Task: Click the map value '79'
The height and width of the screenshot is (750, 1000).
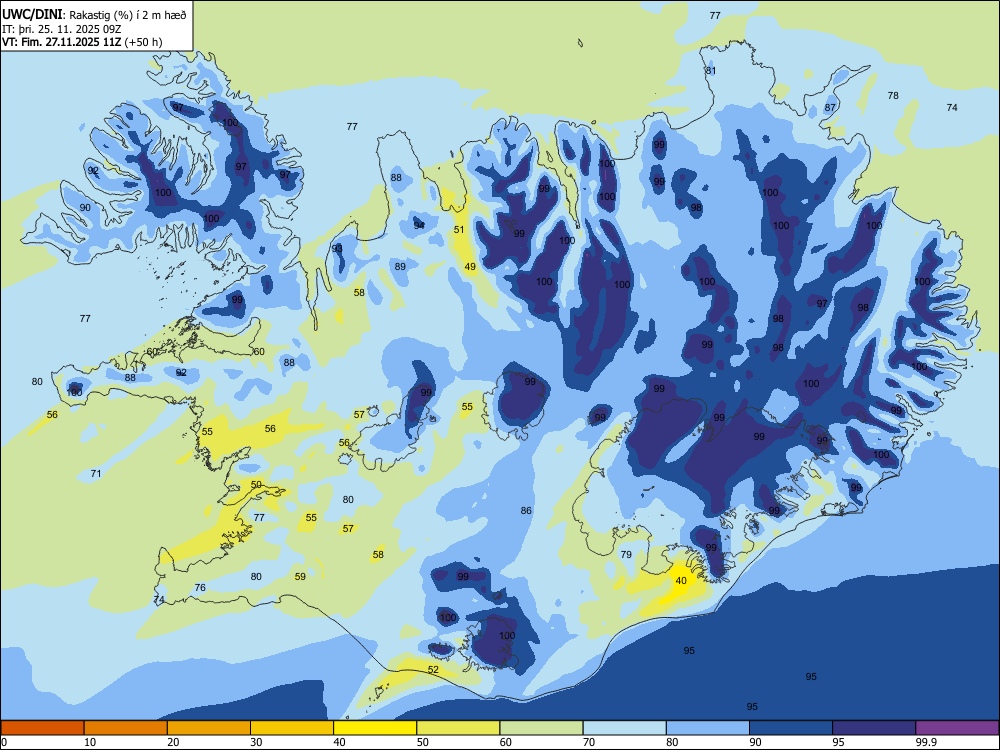Action: [x=626, y=554]
